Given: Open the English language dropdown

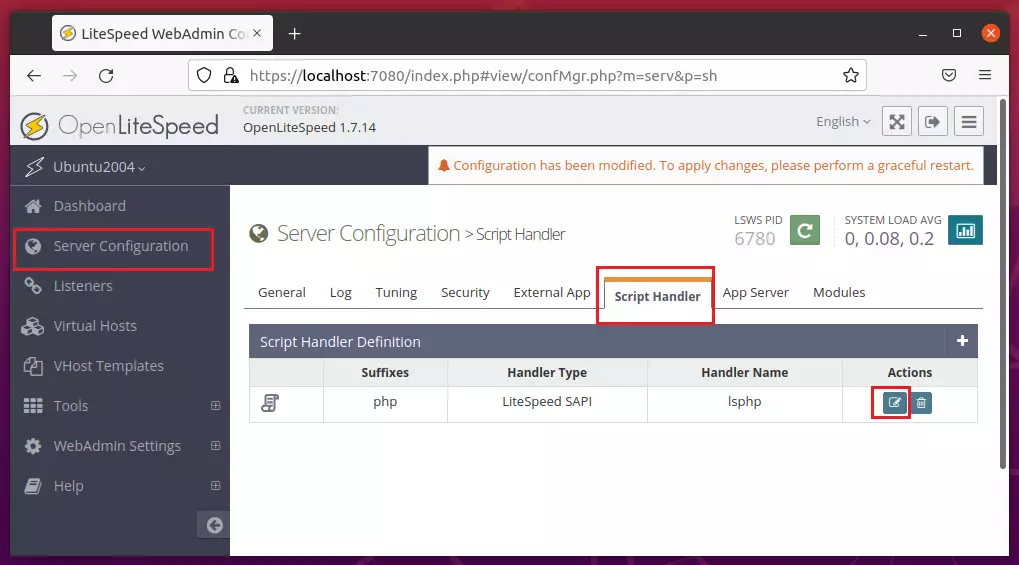Looking at the screenshot, I should pyautogui.click(x=843, y=122).
